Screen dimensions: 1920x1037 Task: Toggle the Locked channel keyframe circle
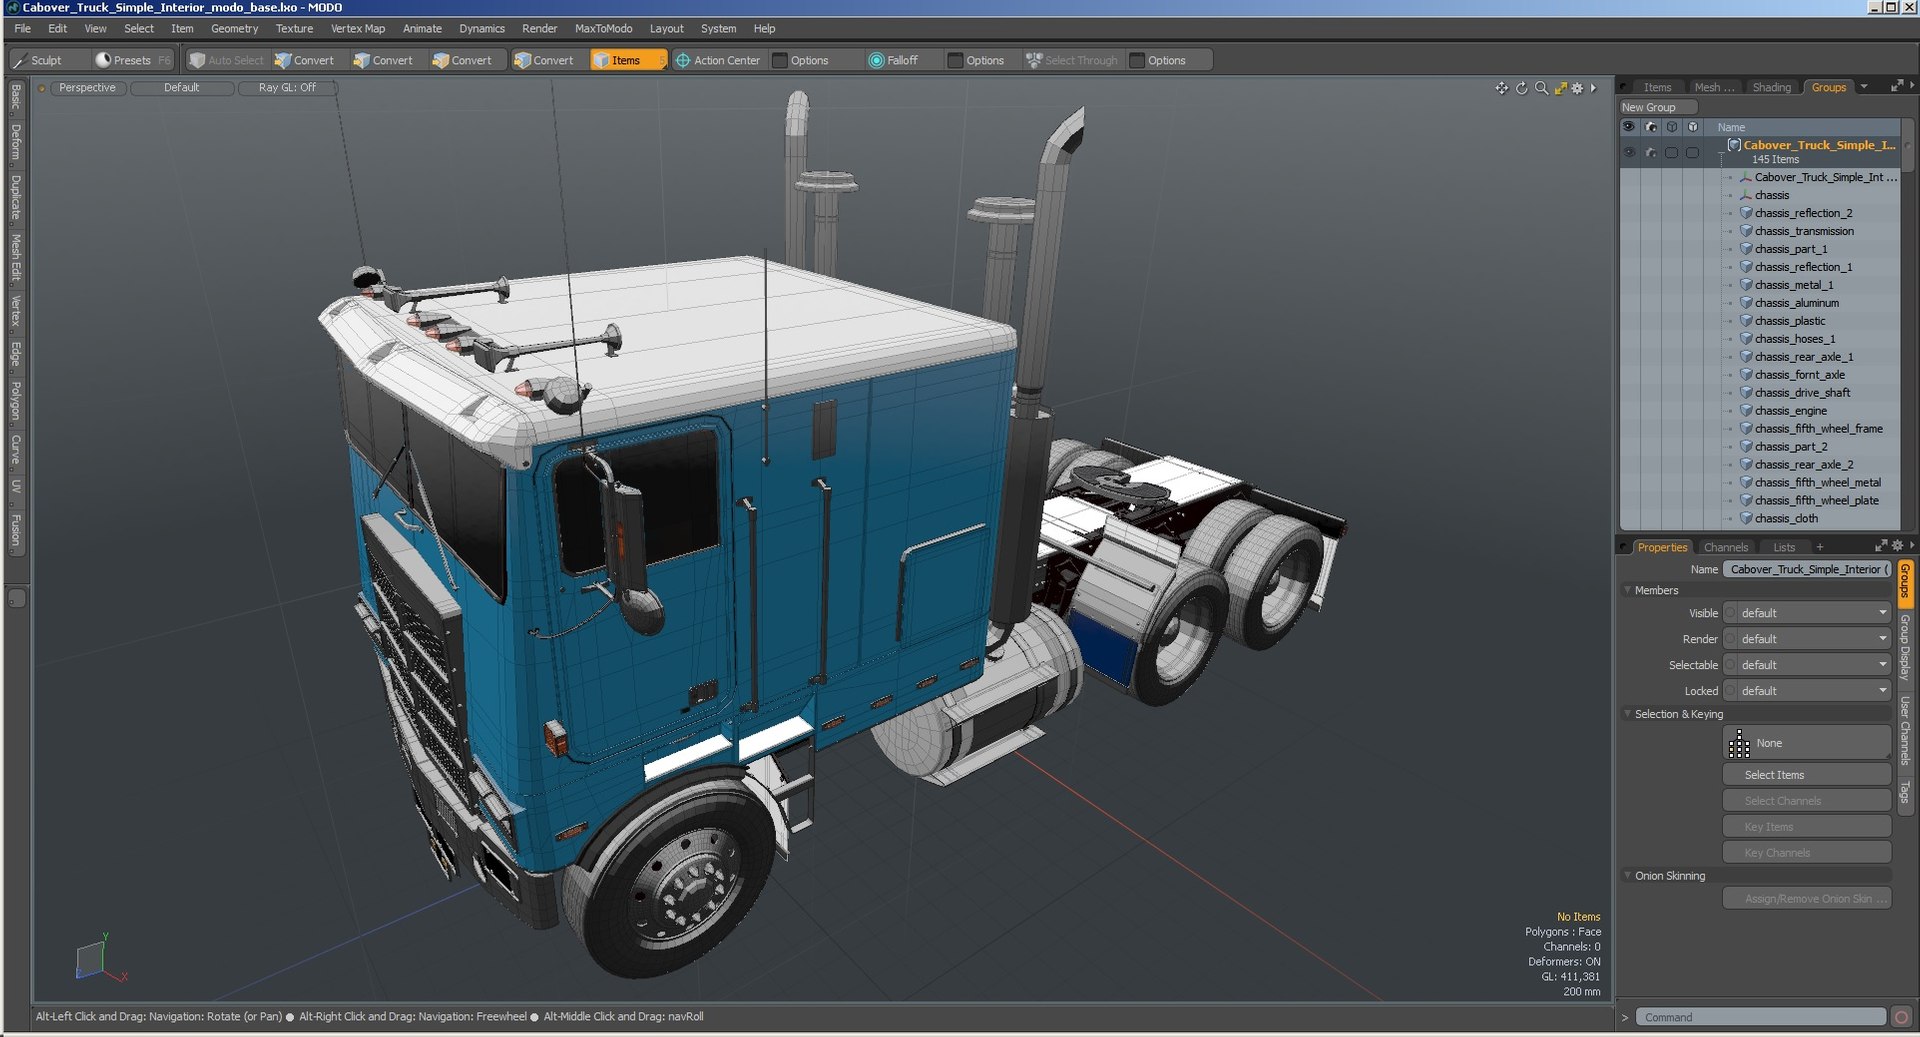(1730, 691)
